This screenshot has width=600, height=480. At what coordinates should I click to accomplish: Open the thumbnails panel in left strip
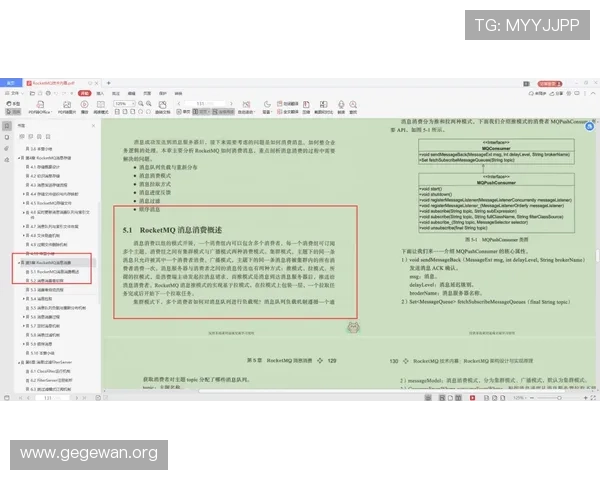pyautogui.click(x=7, y=137)
